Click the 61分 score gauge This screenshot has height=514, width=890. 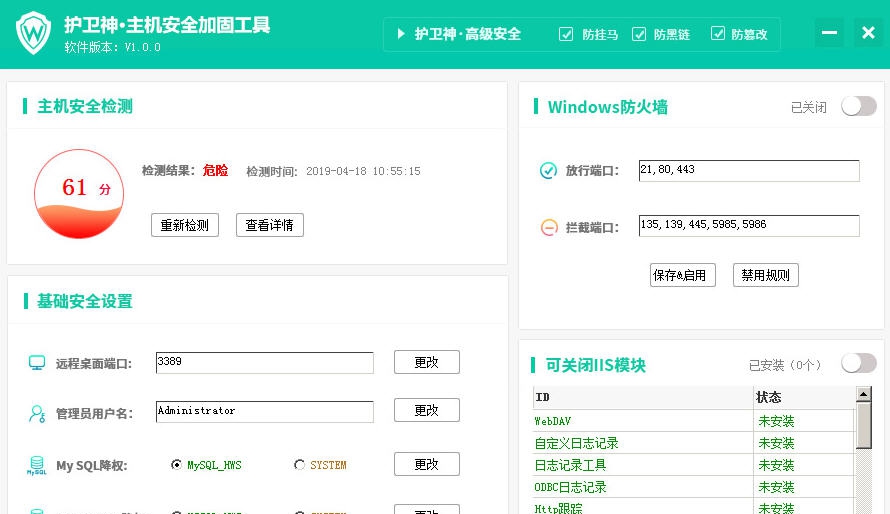pyautogui.click(x=79, y=193)
